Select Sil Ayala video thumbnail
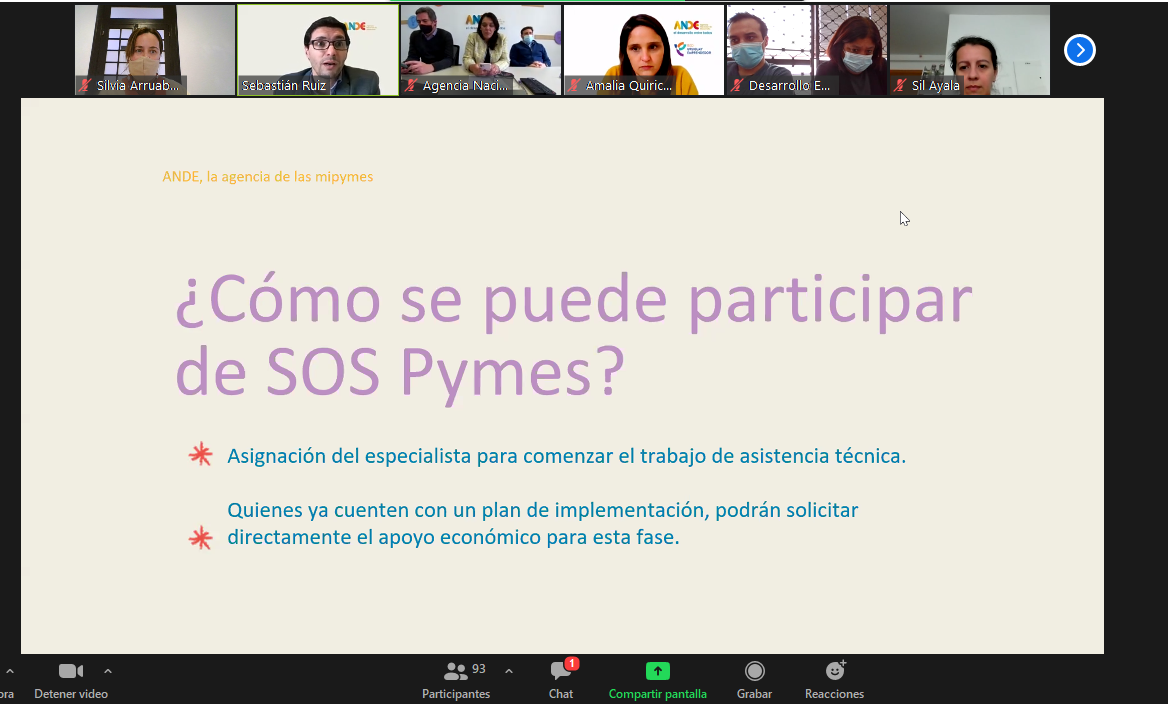Screen dimensions: 1168x704 tap(970, 50)
